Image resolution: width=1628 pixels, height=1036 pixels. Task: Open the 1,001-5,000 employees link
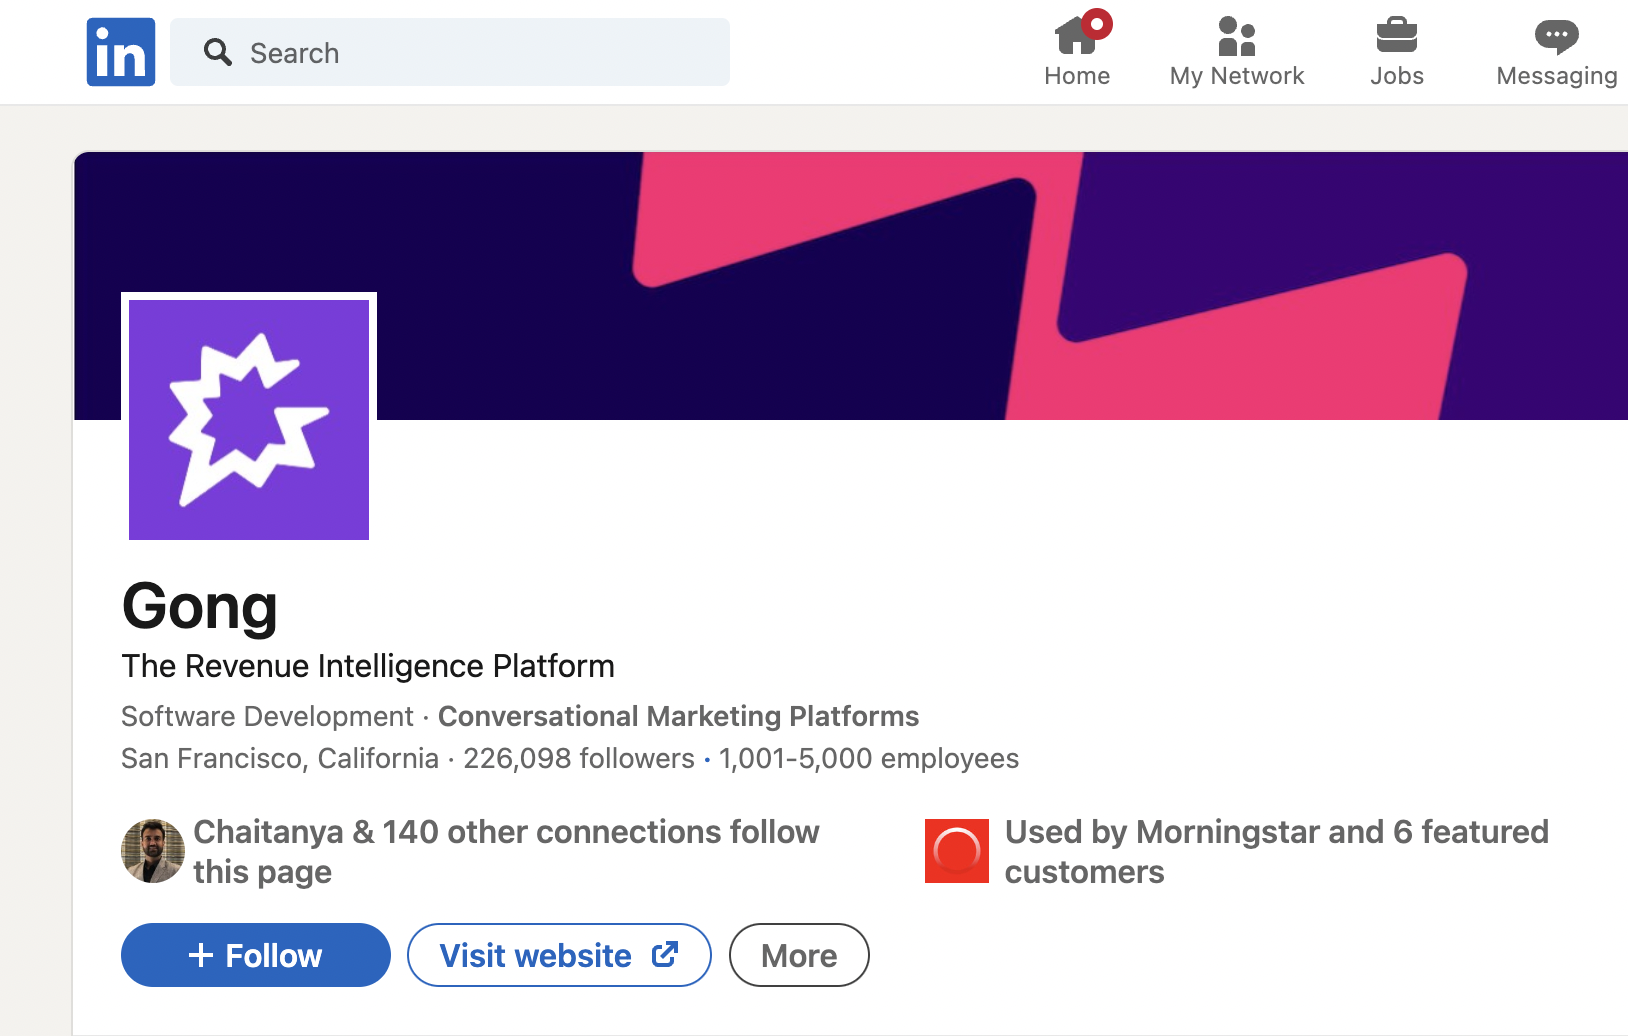869,758
